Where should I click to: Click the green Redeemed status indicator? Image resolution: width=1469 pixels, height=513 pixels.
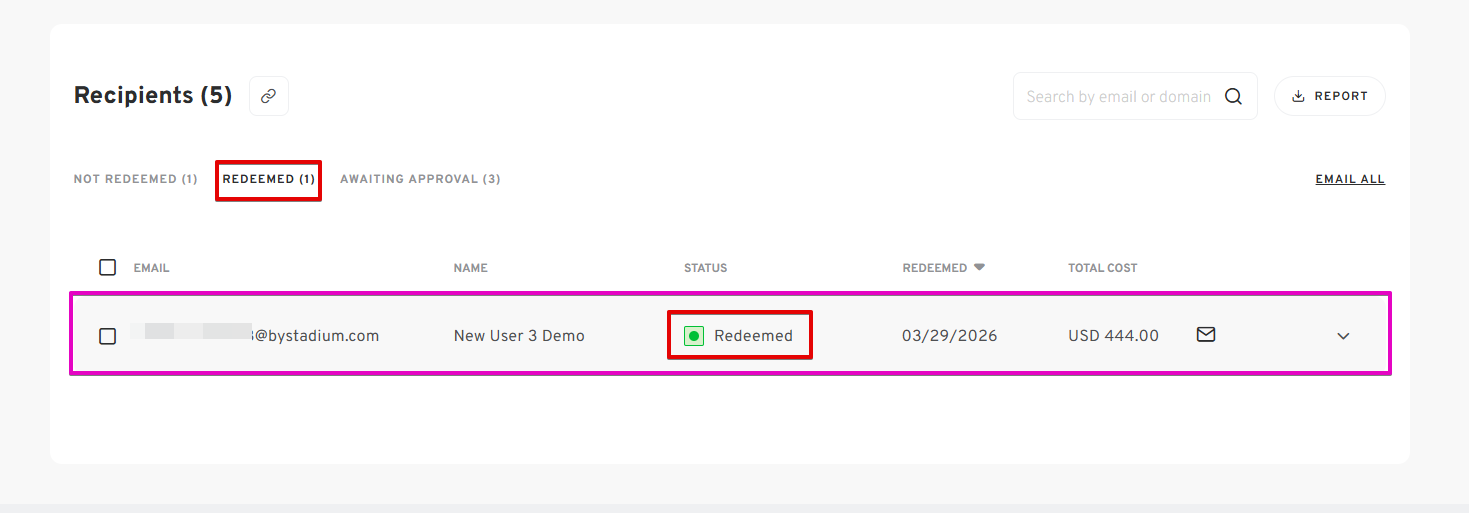click(693, 336)
